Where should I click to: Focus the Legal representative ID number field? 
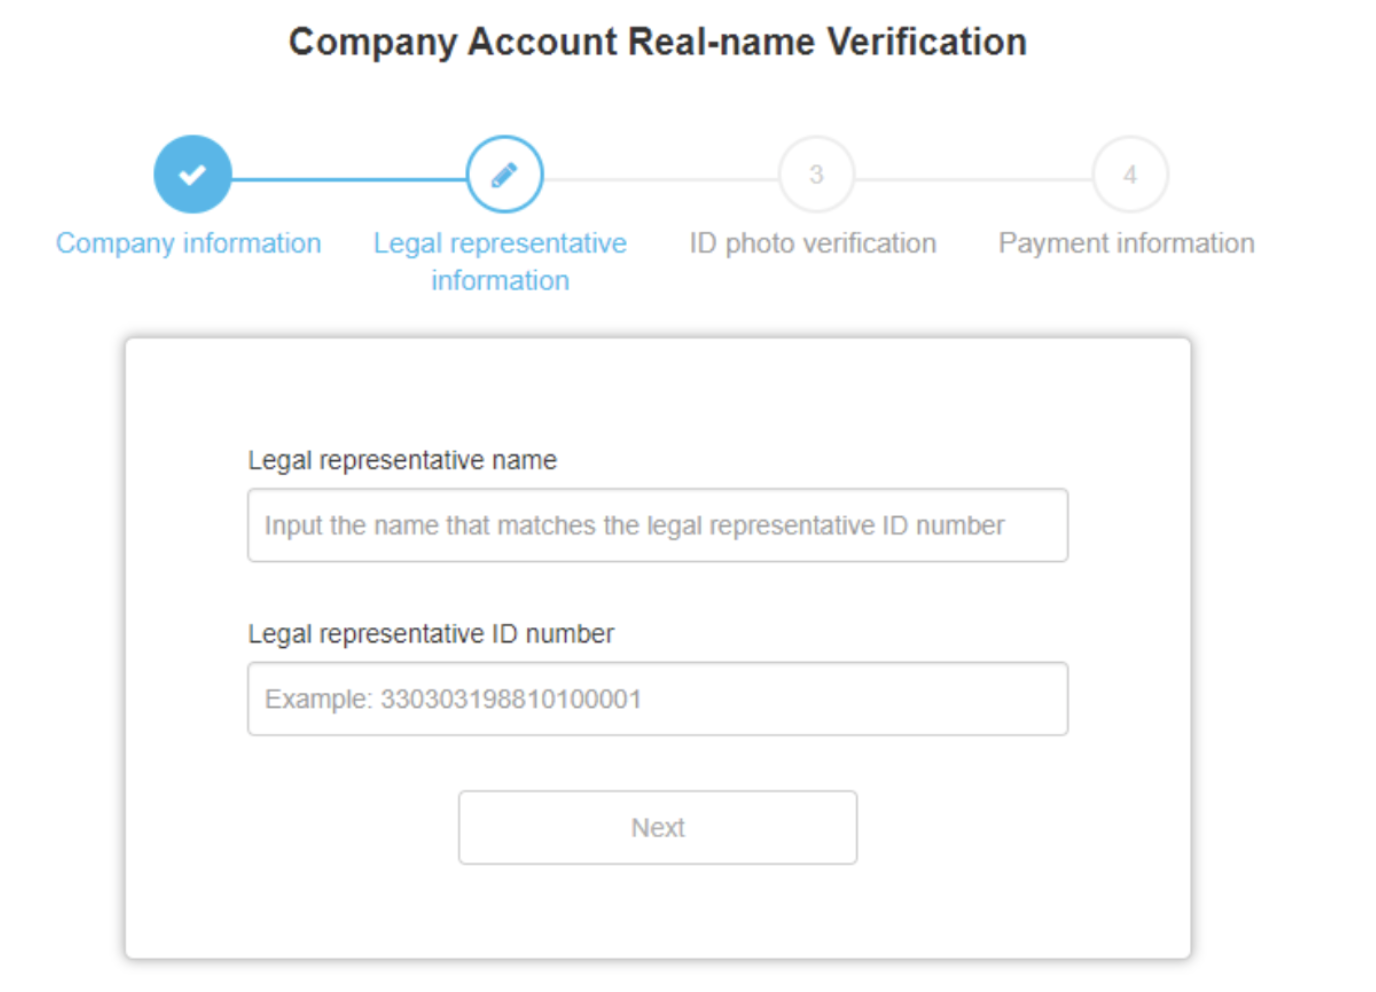click(x=657, y=699)
